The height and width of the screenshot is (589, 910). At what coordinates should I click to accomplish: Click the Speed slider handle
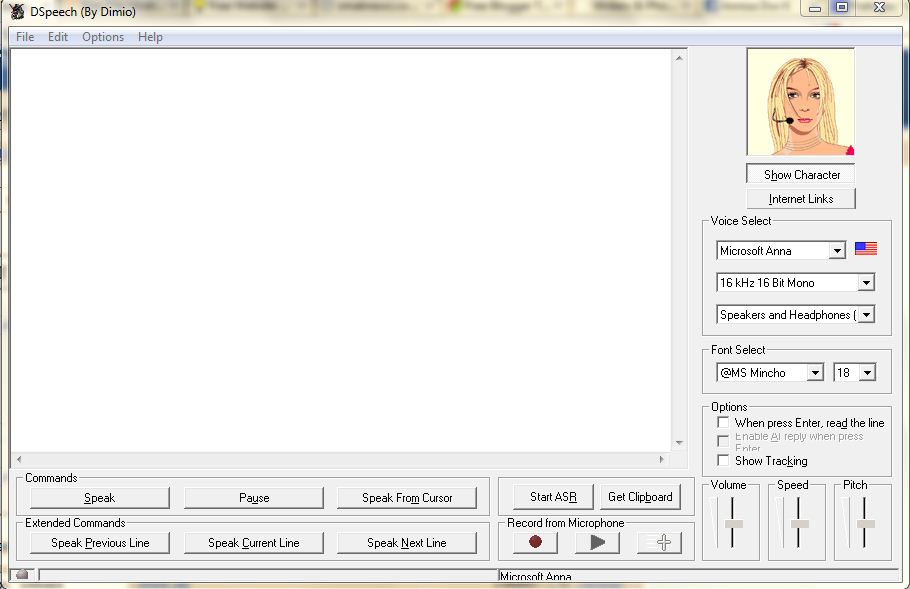[800, 524]
